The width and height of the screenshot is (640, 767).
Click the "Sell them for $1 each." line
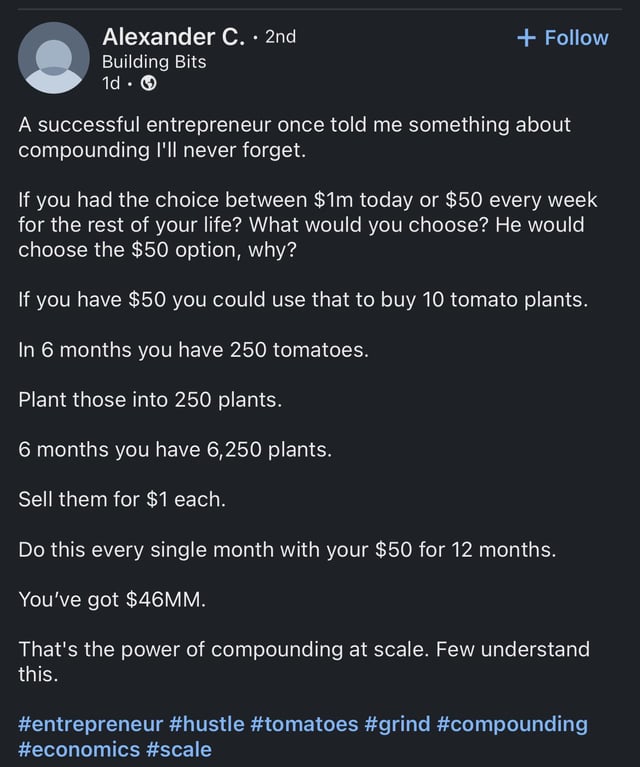122,499
